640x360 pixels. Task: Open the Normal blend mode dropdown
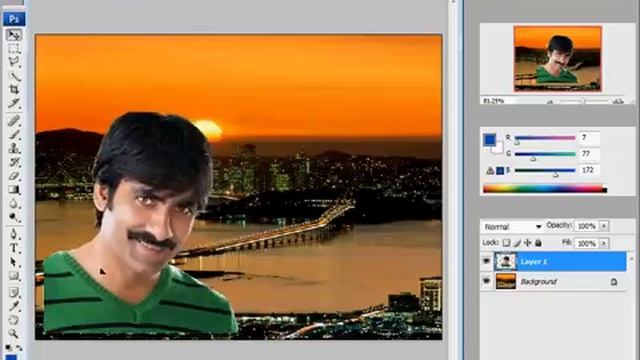click(512, 227)
